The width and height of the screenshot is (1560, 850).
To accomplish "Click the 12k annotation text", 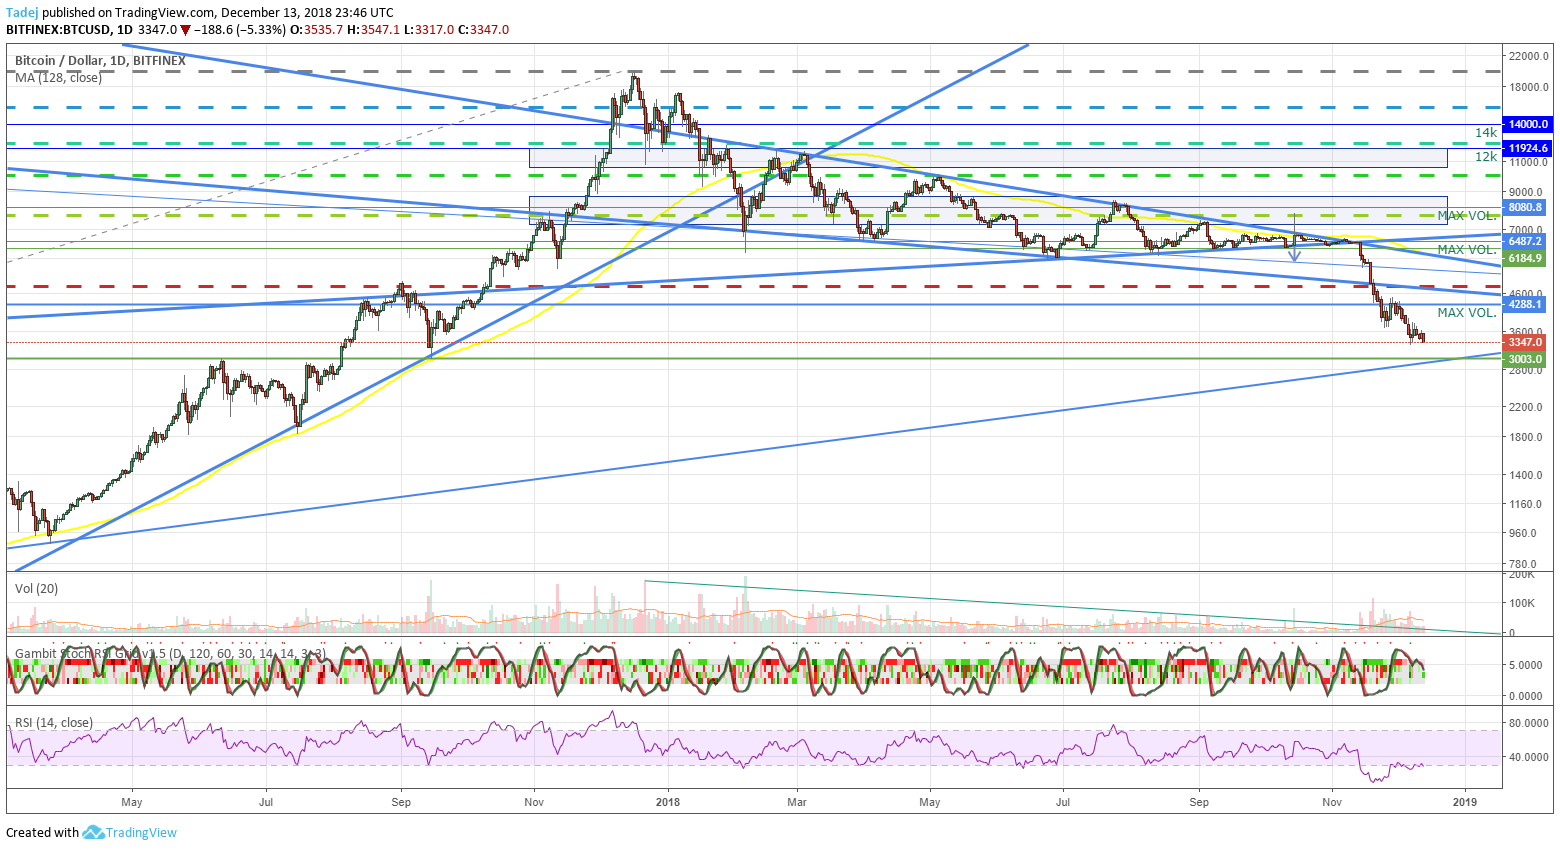I will [1486, 157].
